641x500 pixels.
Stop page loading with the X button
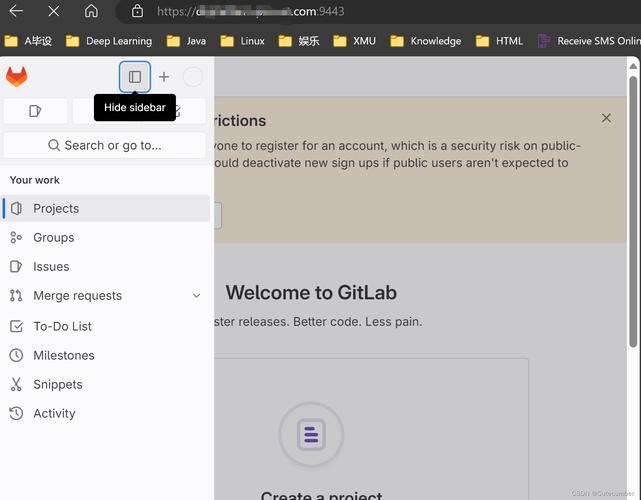click(x=54, y=11)
